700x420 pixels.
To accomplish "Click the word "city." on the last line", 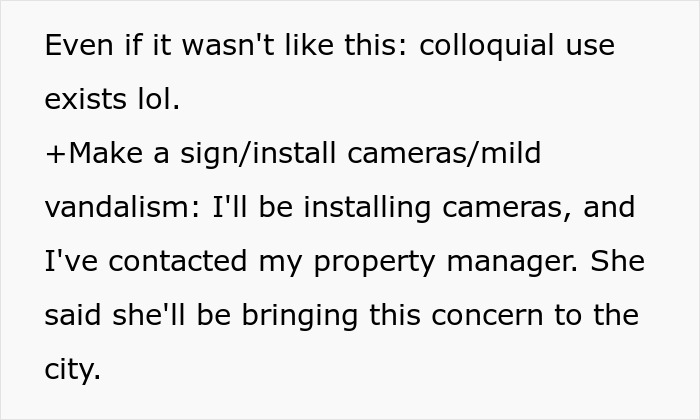I will [x=72, y=370].
